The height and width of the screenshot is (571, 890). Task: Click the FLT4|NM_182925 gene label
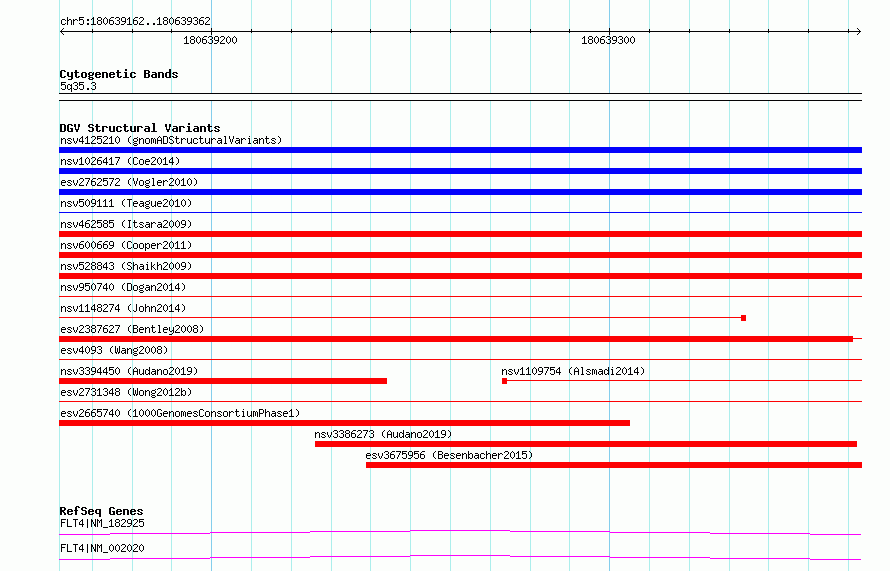coord(102,523)
